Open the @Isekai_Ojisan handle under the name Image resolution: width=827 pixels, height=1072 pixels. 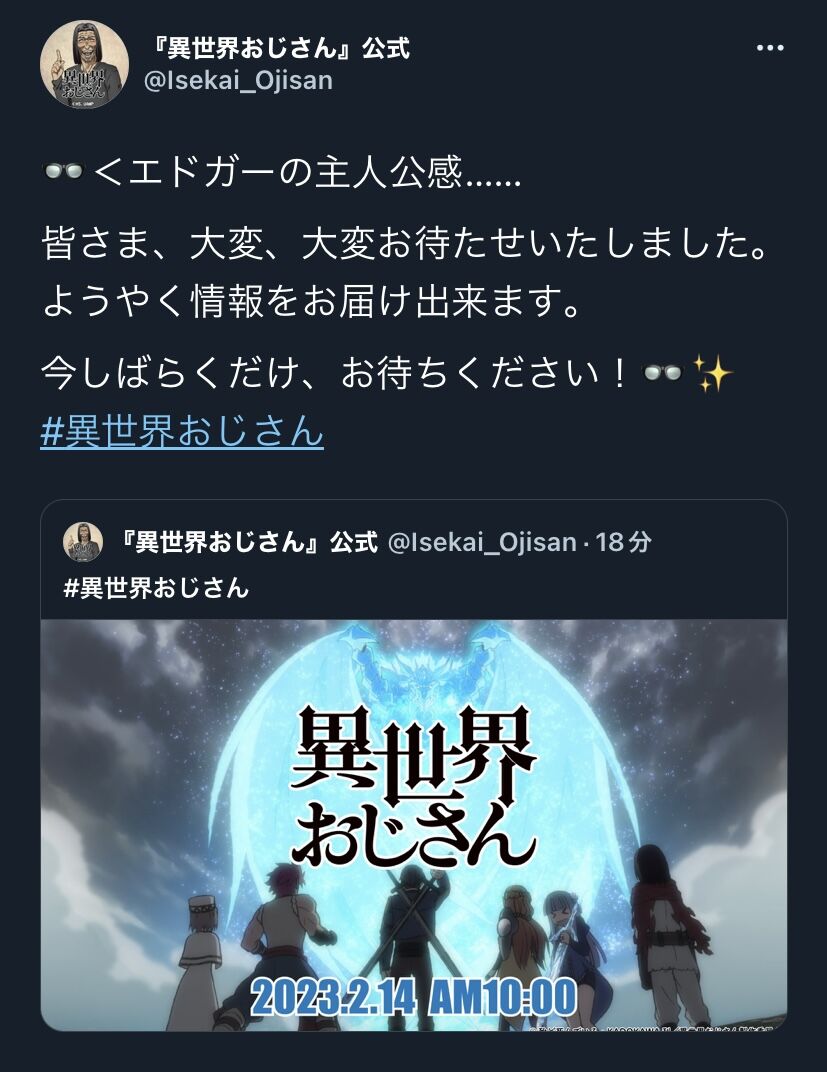tap(239, 81)
